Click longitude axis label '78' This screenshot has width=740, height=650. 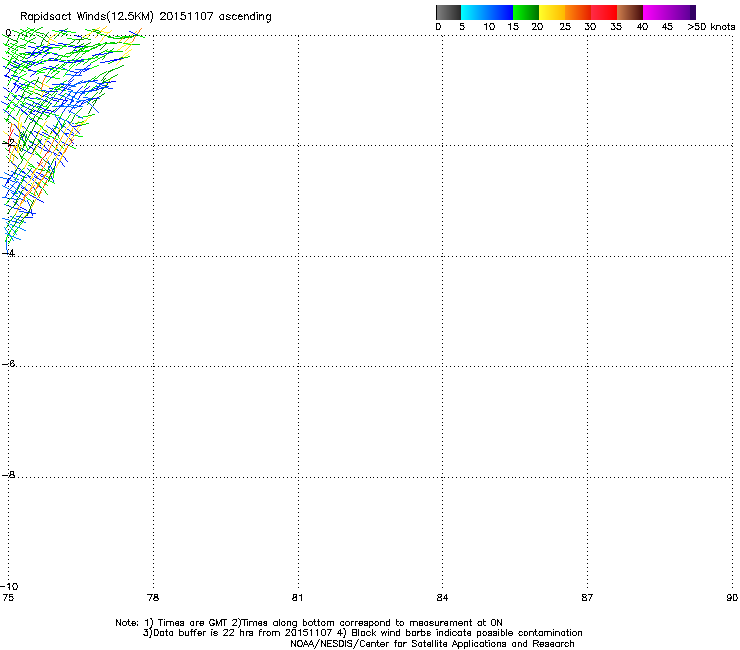(153, 598)
